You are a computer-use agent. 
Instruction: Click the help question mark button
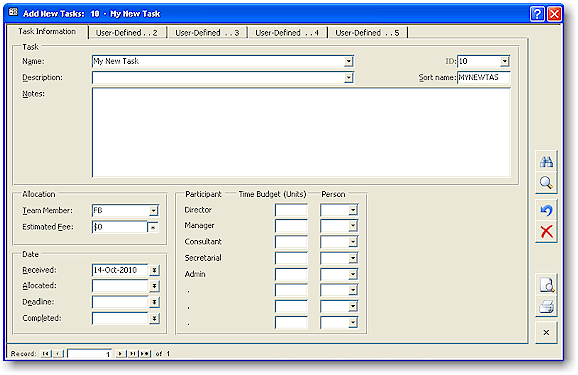(x=537, y=14)
